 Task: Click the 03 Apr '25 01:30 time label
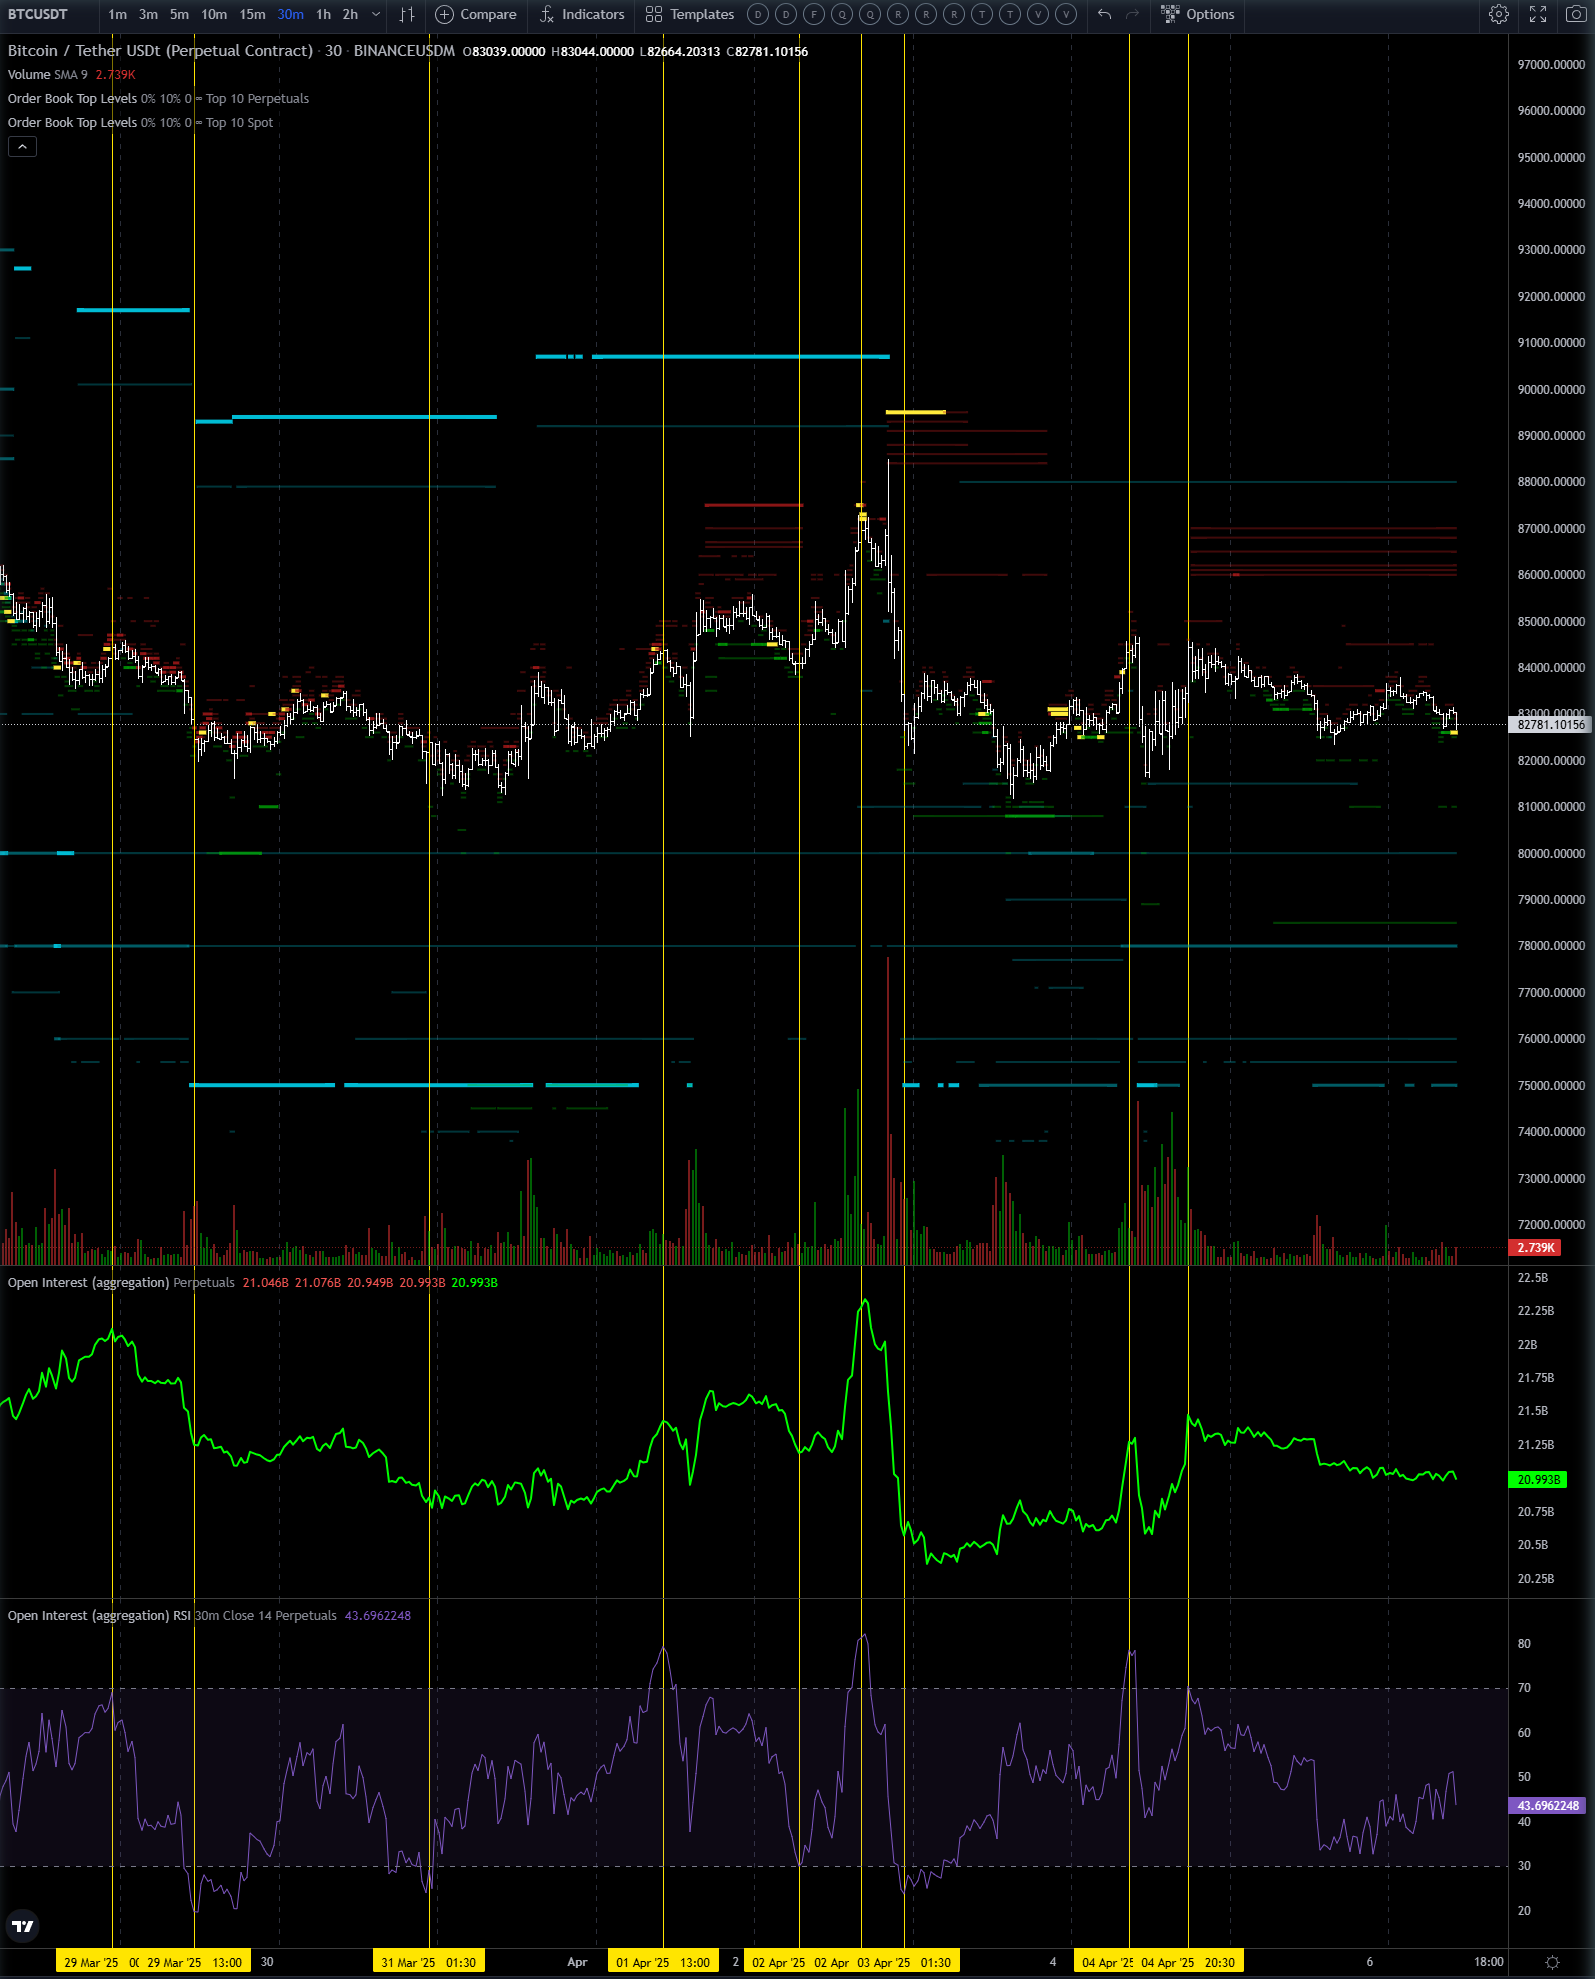(904, 1962)
